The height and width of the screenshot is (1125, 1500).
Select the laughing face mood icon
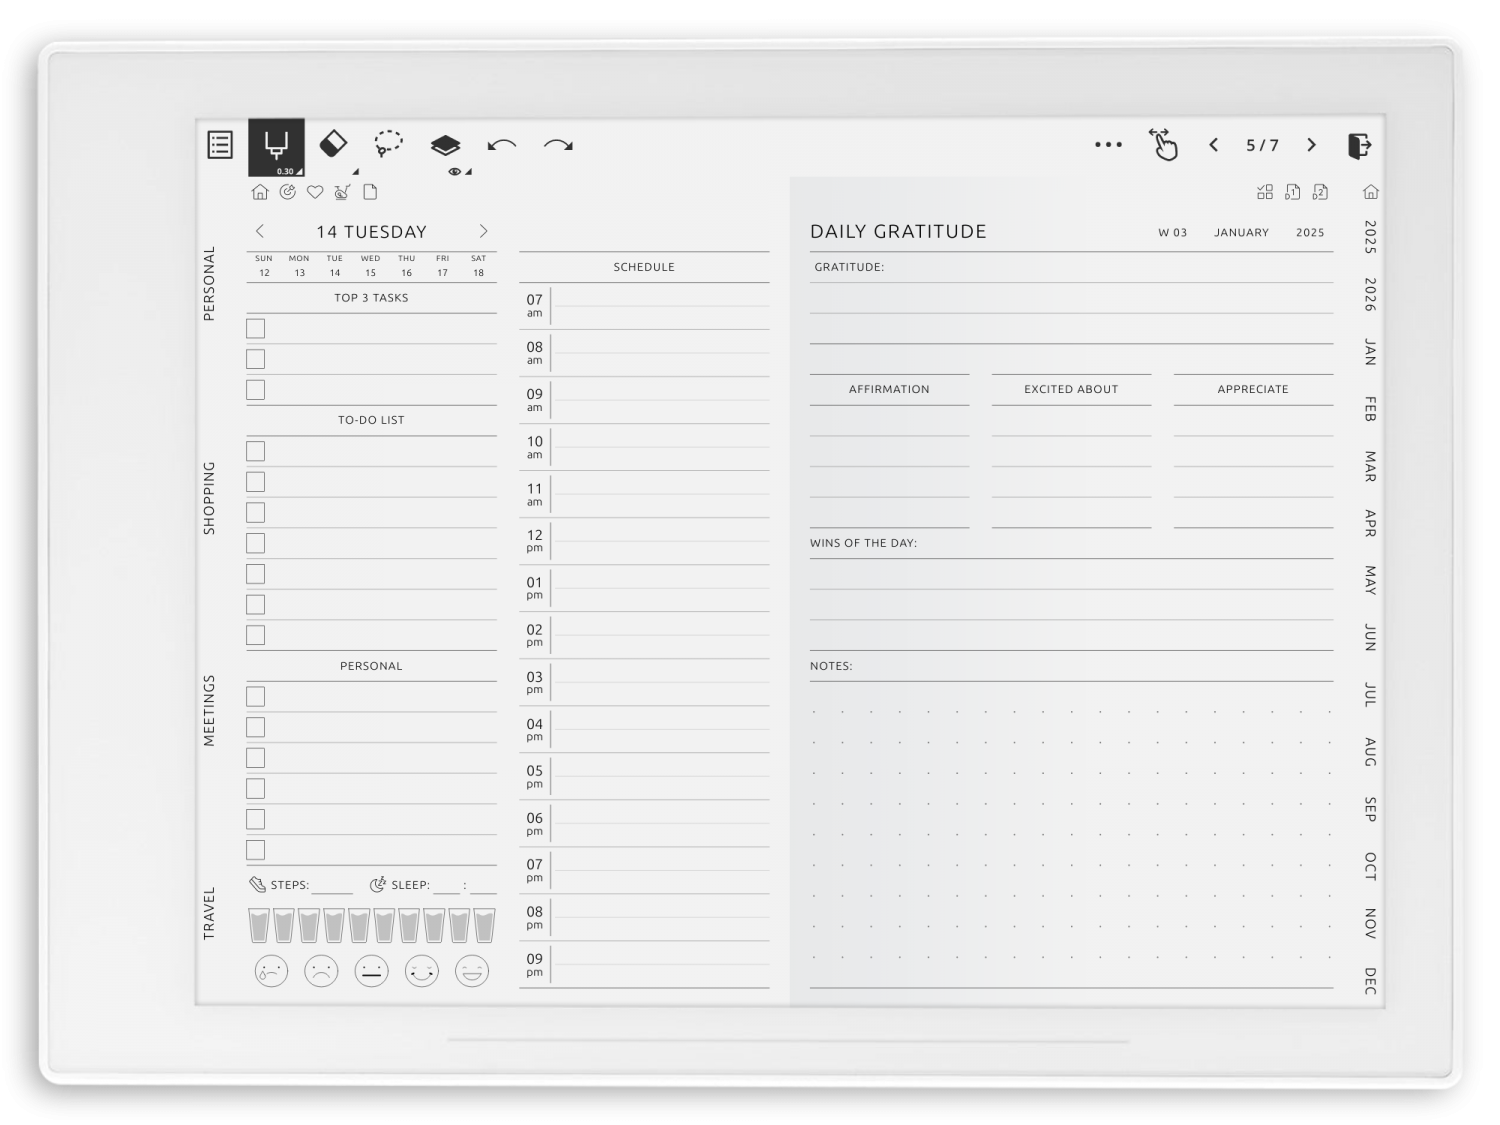point(472,971)
